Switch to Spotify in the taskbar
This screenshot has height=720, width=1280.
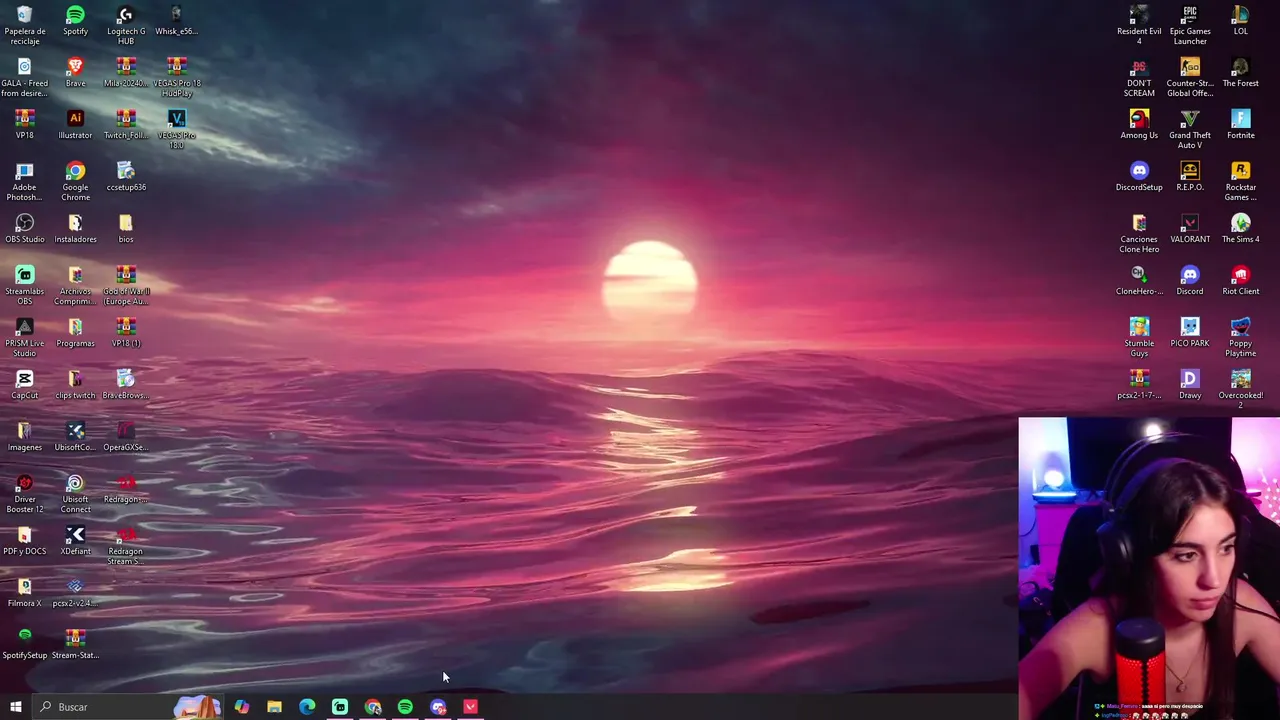pos(405,707)
